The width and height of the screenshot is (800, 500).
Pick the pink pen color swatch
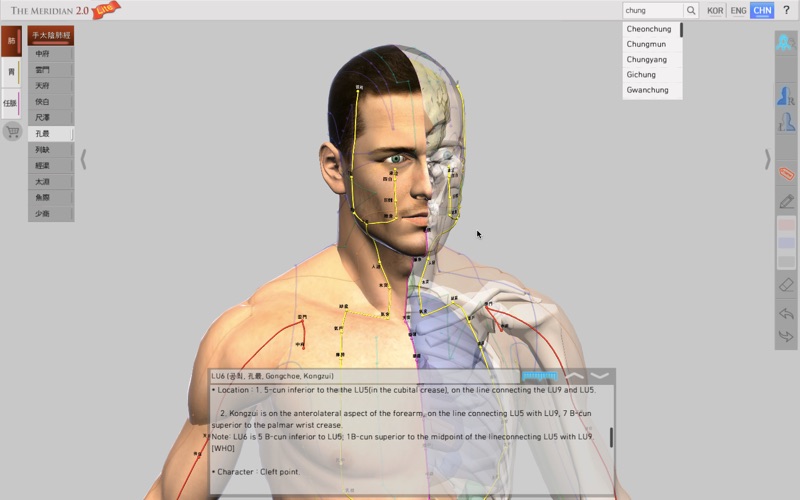click(x=786, y=224)
